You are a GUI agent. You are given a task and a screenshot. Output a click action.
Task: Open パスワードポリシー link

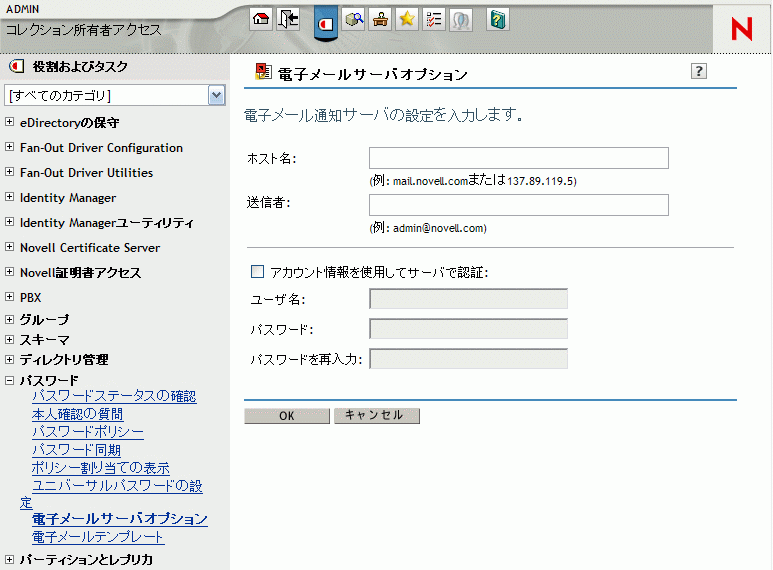tap(88, 432)
